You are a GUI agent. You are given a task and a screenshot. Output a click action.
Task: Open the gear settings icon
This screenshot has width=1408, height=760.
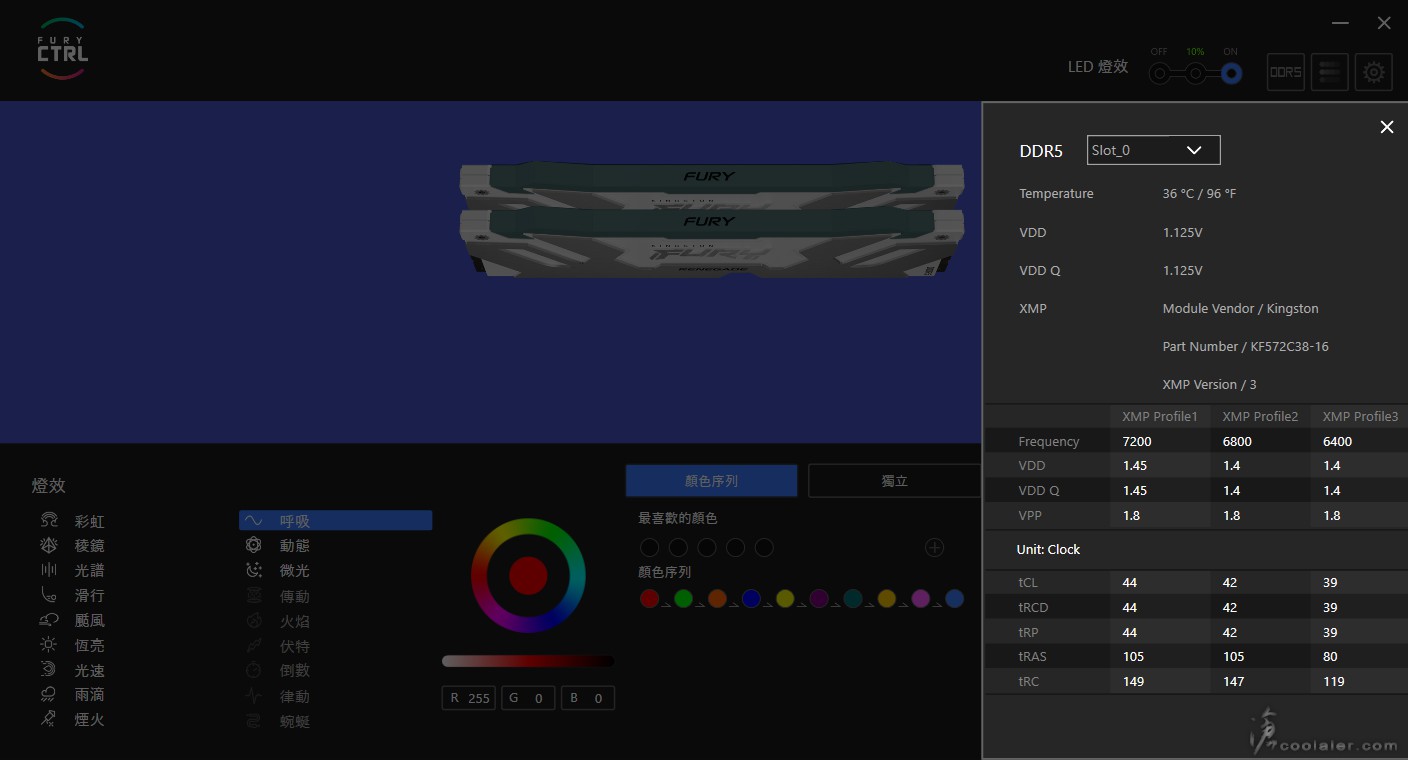tap(1373, 72)
